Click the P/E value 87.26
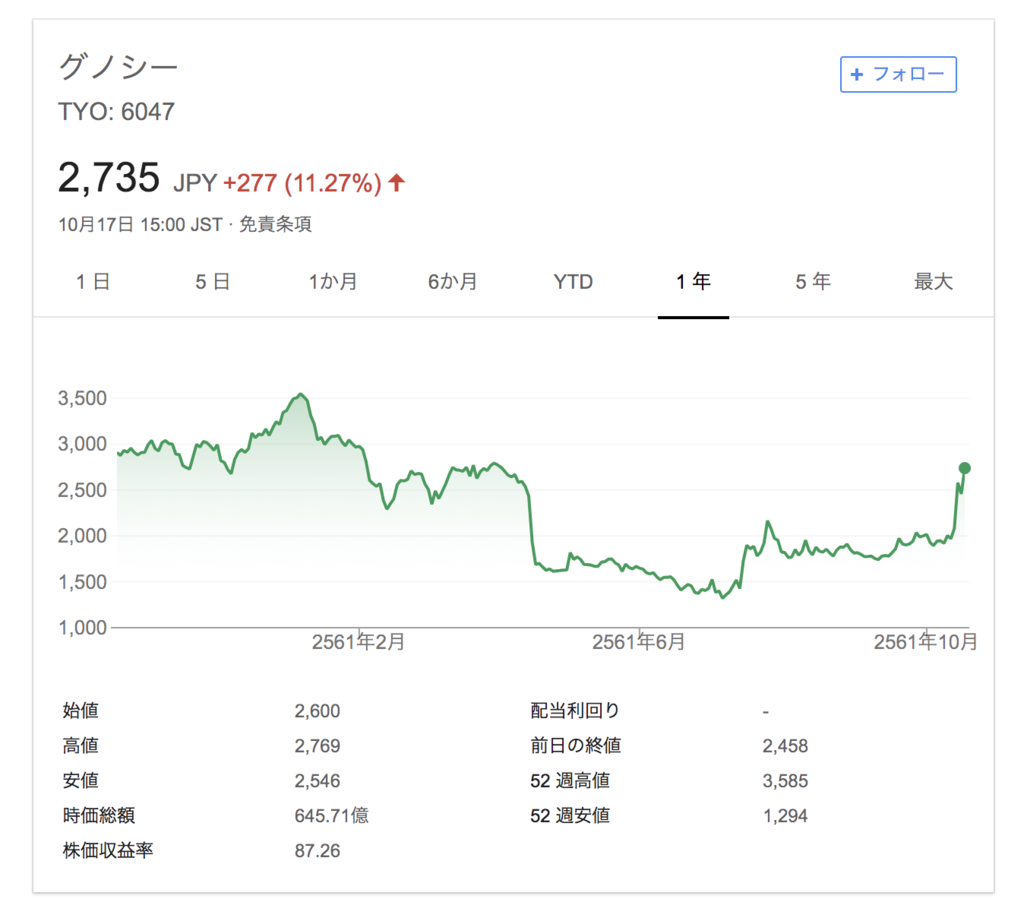The image size is (1024, 918). click(x=317, y=851)
